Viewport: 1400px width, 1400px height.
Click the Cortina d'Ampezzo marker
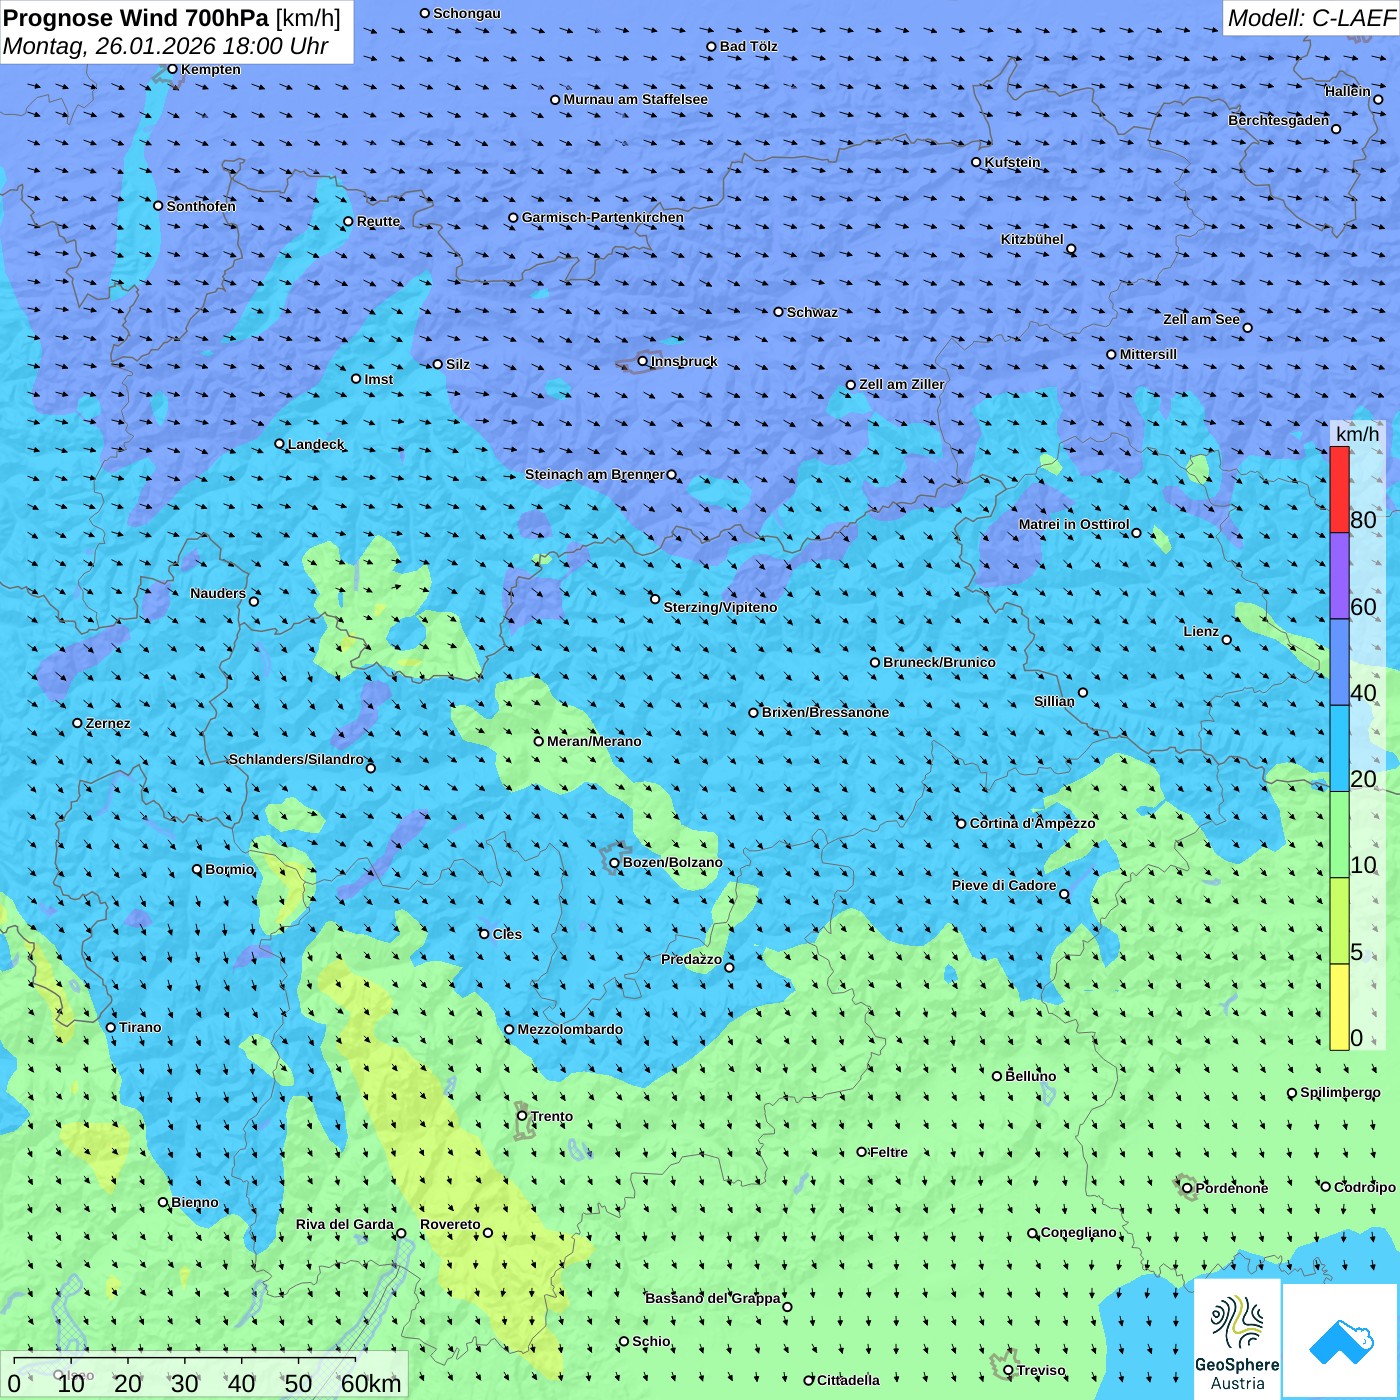point(961,823)
